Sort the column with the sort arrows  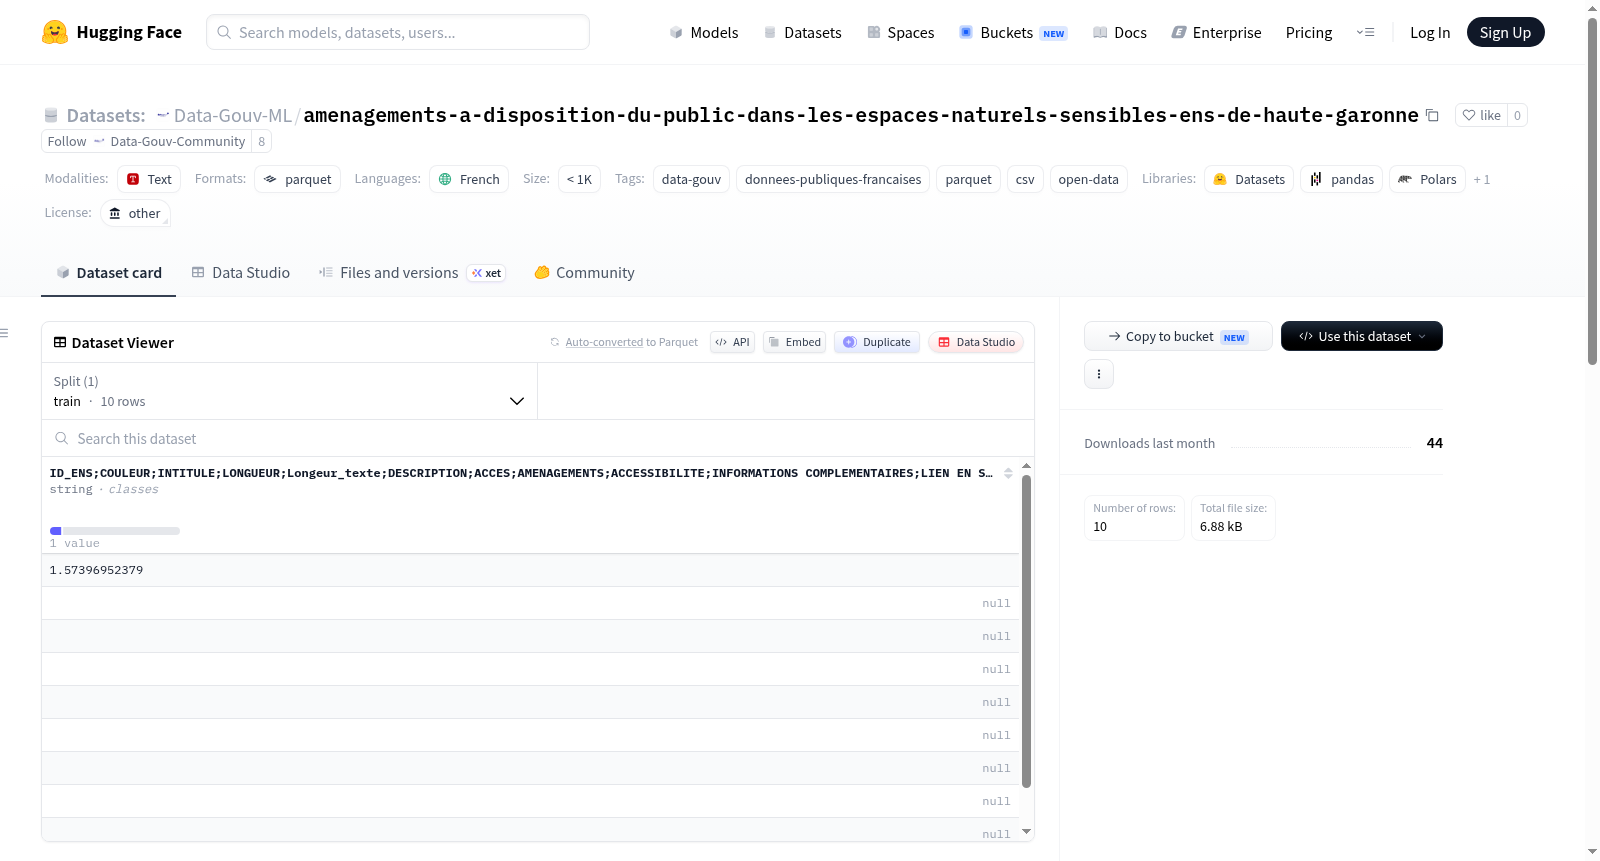pyautogui.click(x=1008, y=473)
